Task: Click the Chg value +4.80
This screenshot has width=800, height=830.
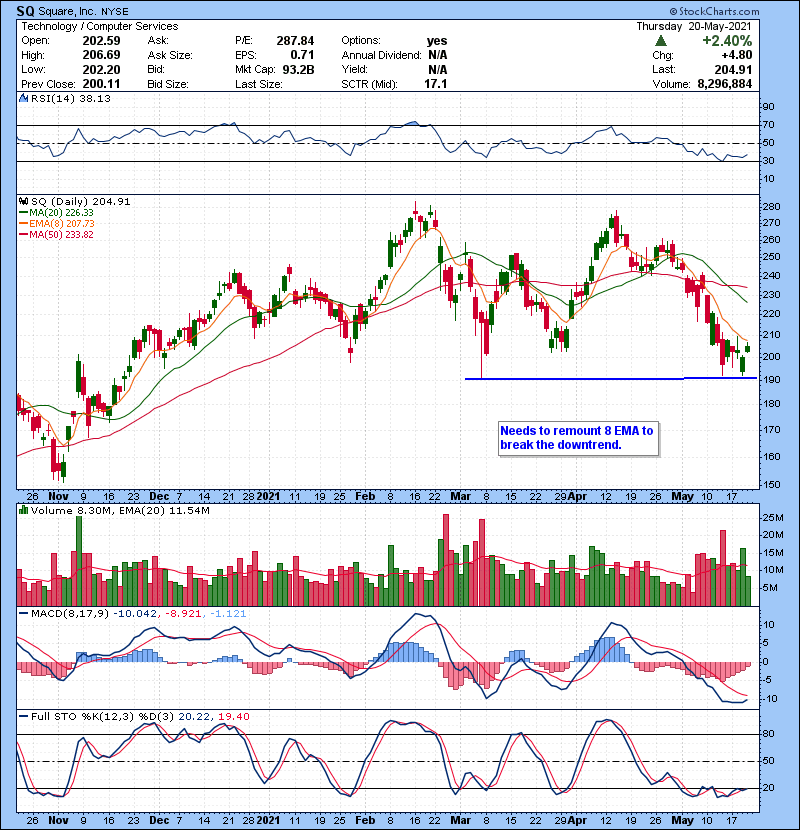Action: point(736,55)
